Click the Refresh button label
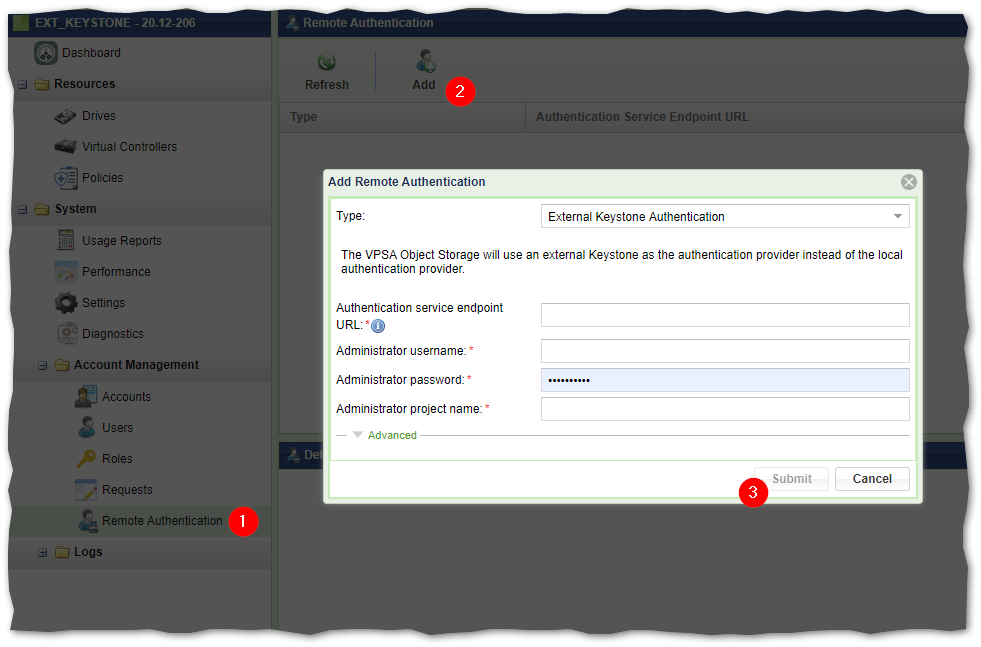The height and width of the screenshot is (647, 981). (x=327, y=85)
